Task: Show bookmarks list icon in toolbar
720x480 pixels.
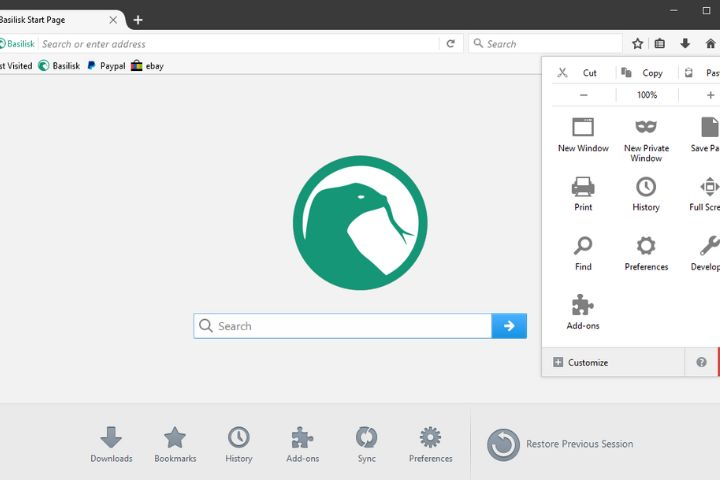Action: click(659, 44)
